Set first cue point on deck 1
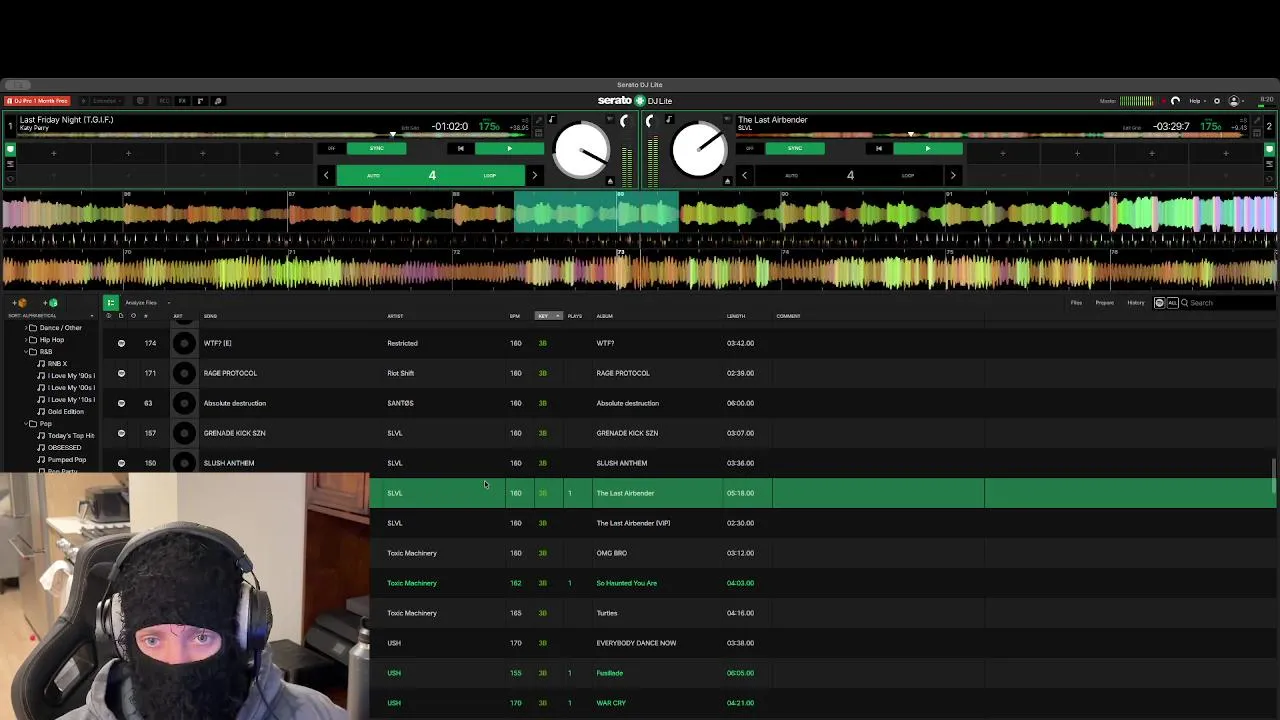The image size is (1280, 720). click(54, 153)
